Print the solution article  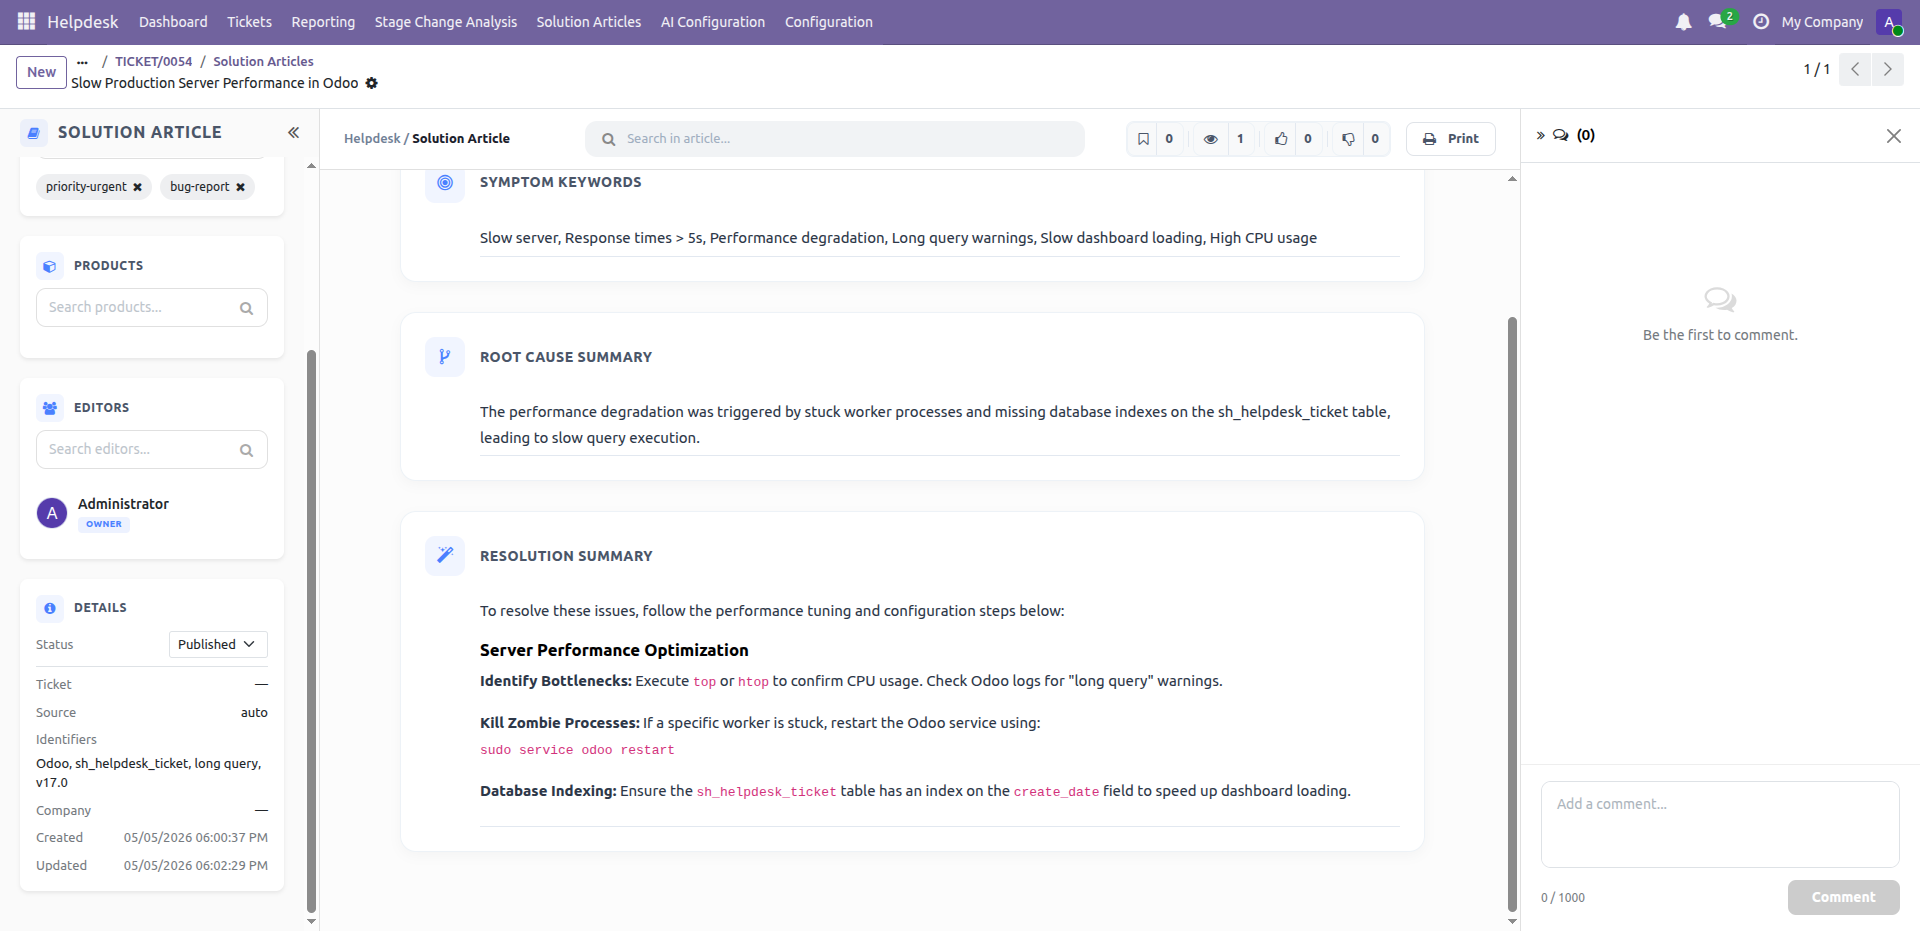[1450, 139]
